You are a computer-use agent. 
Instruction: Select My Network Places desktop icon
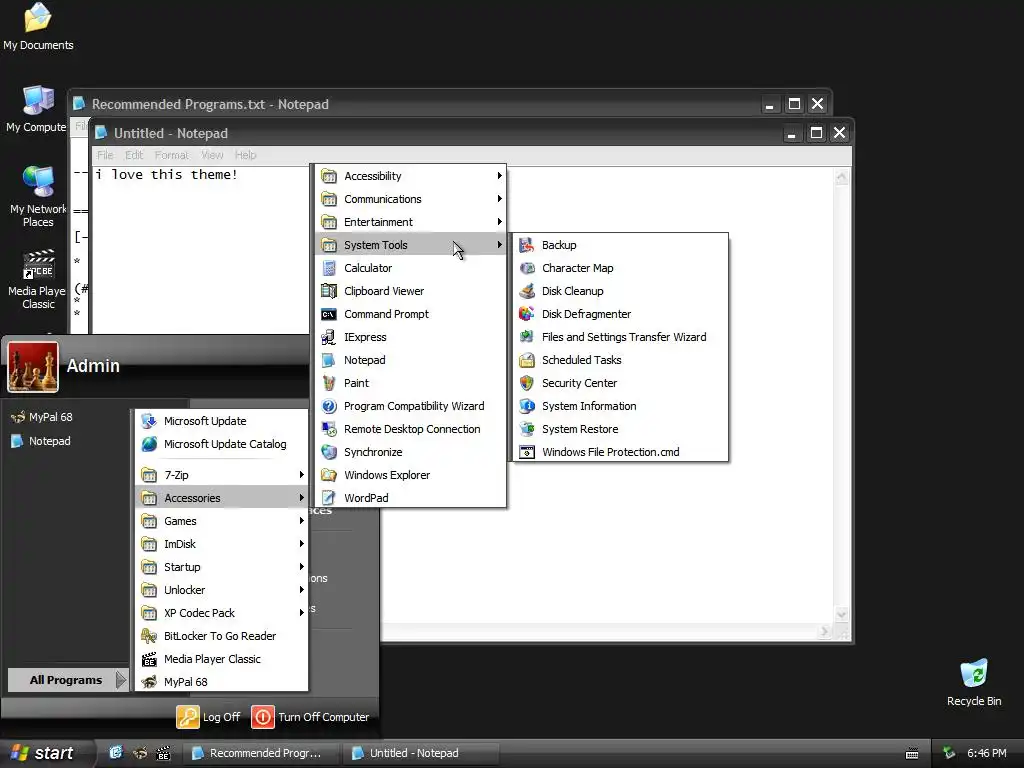pos(38,196)
